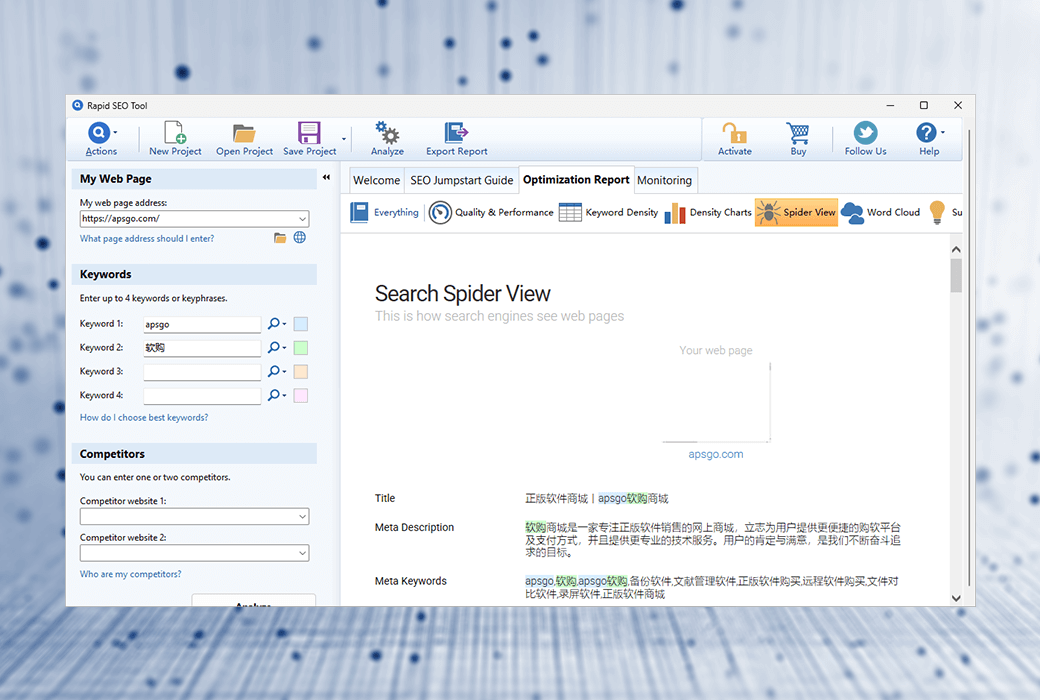Browse for a local file with the folder icon
The image size is (1040, 700).
280,238
